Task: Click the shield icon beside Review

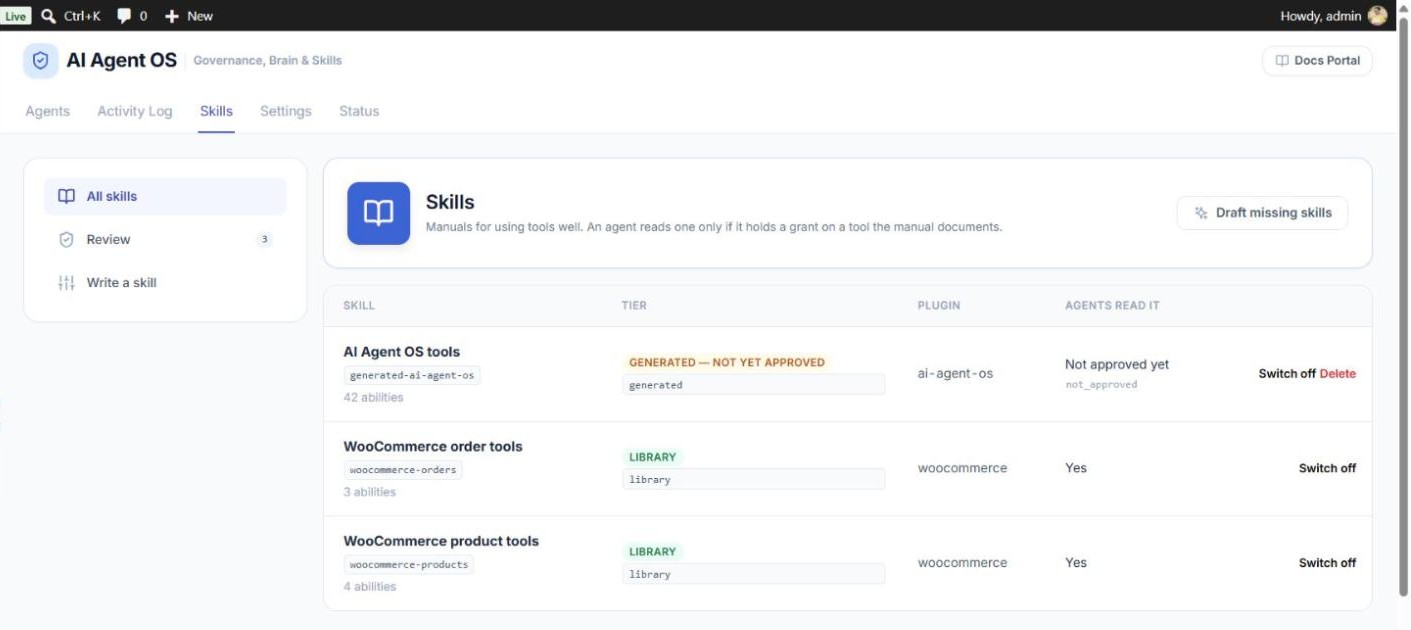Action: point(67,239)
